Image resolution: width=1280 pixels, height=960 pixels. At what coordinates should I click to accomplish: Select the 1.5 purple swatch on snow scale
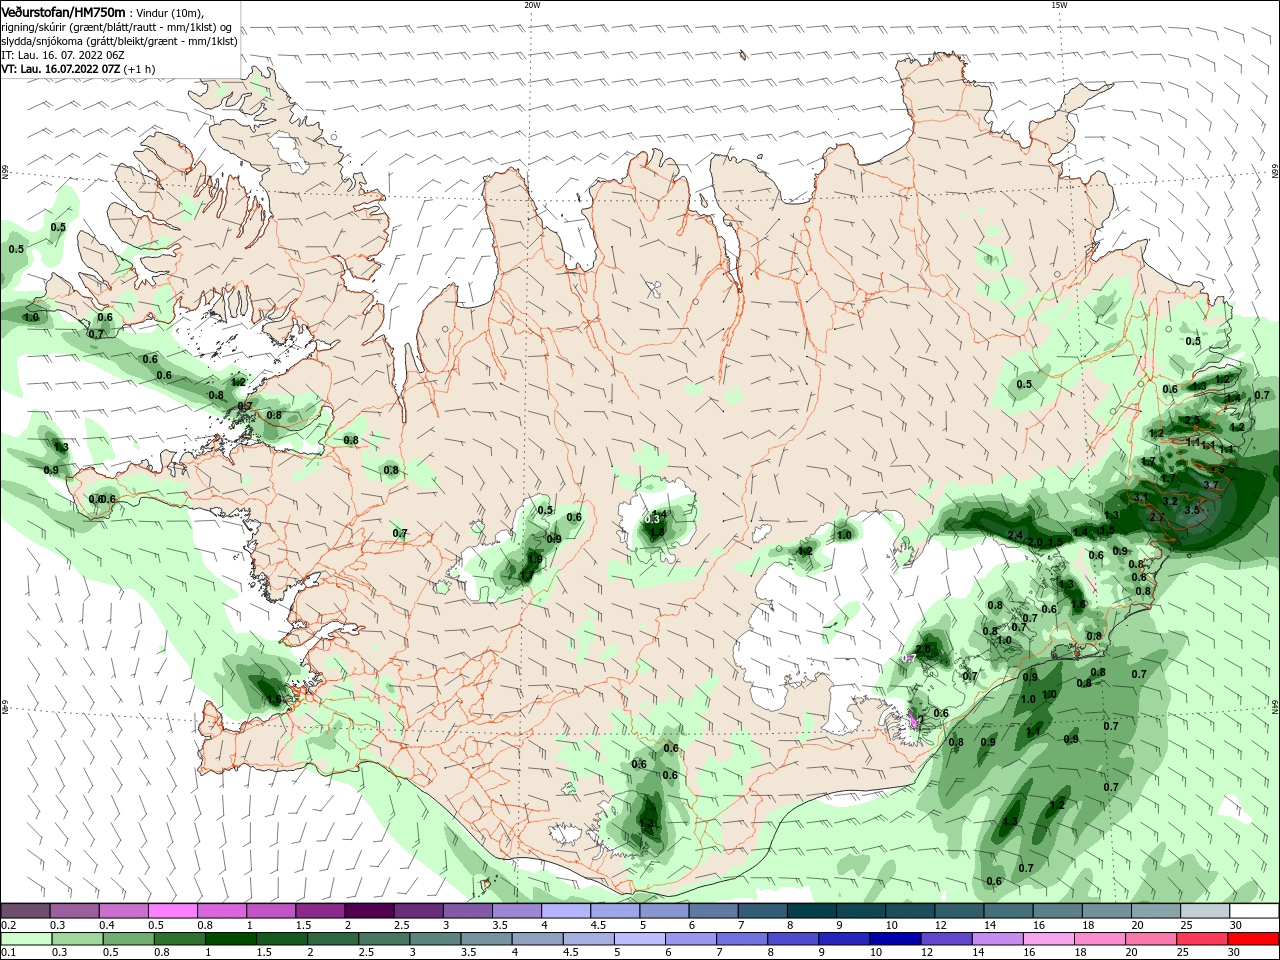(320, 911)
